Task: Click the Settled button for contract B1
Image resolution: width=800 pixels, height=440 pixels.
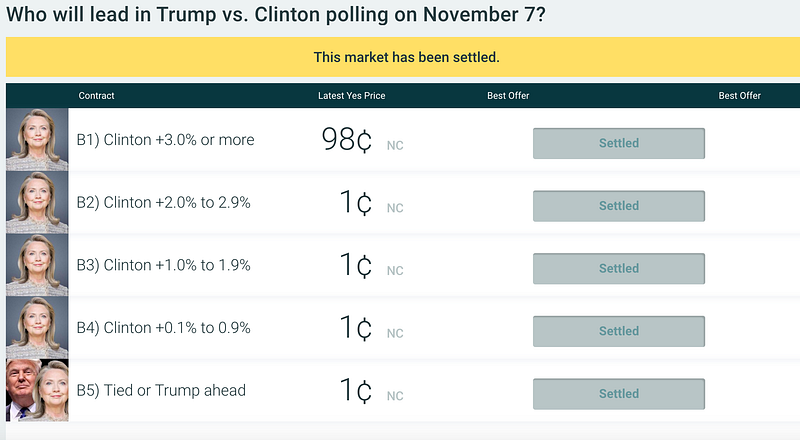Action: [x=618, y=143]
